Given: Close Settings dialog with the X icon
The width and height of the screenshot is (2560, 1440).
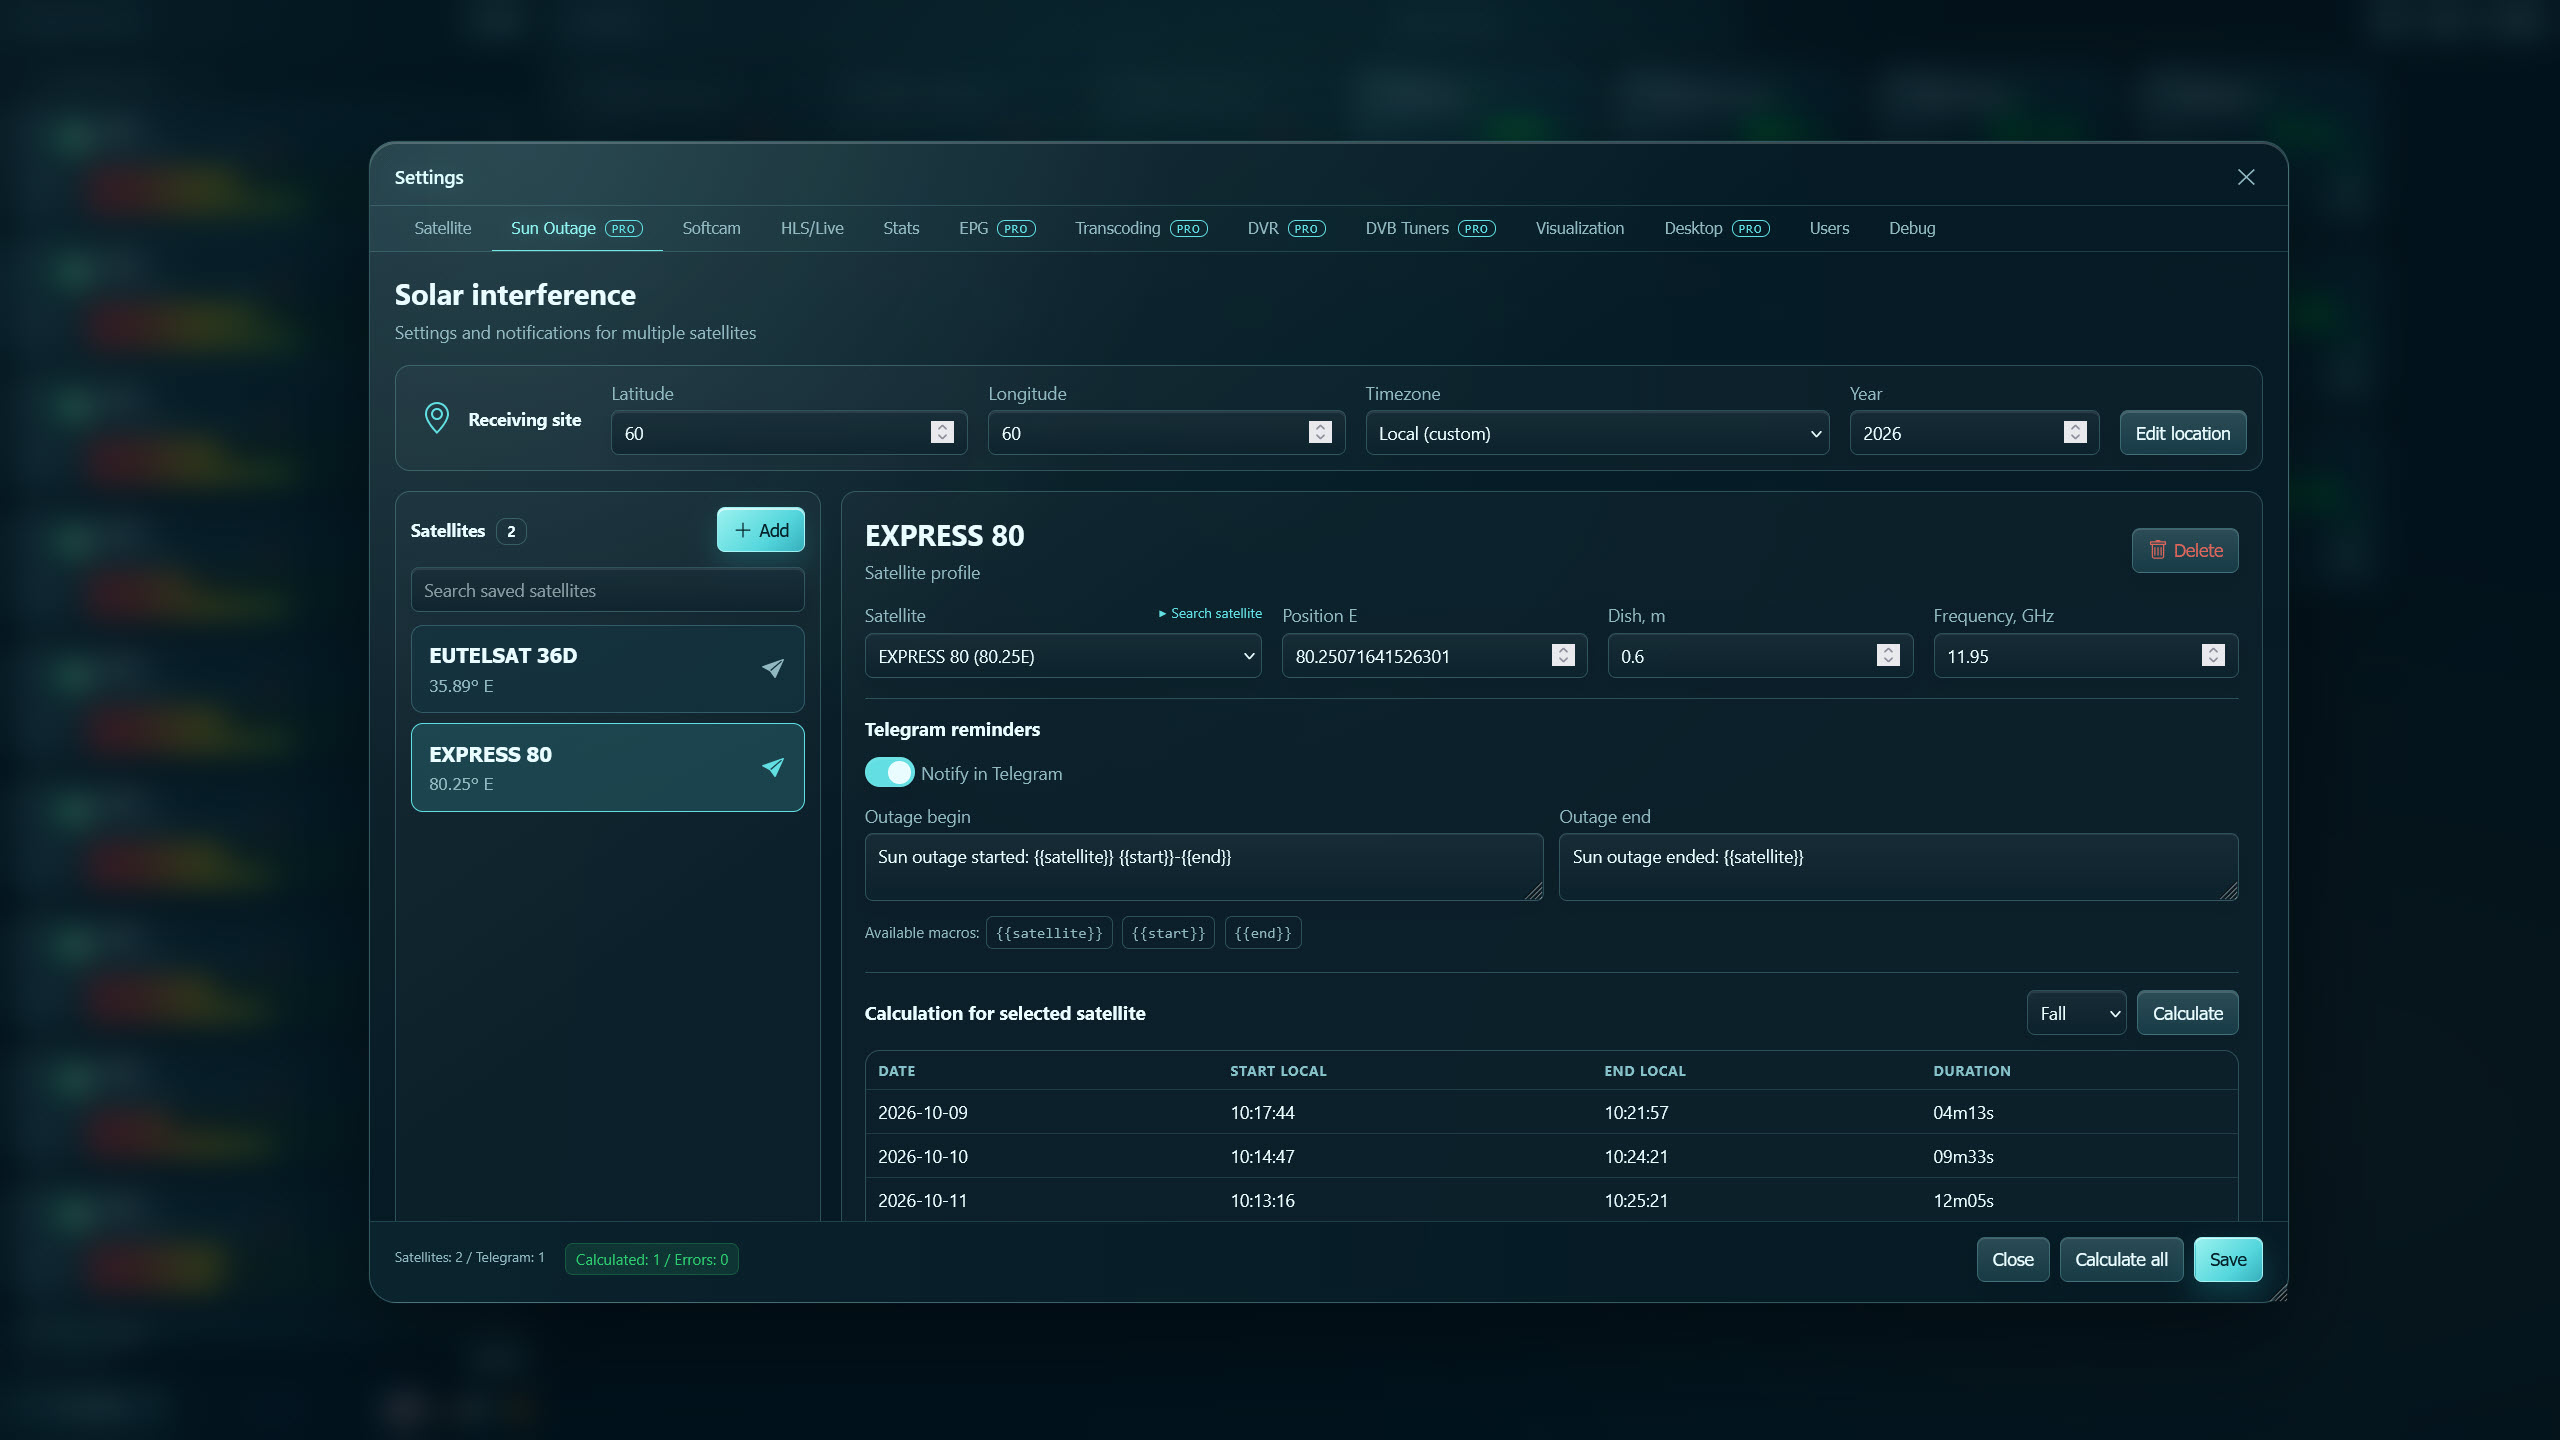Looking at the screenshot, I should click(2246, 177).
